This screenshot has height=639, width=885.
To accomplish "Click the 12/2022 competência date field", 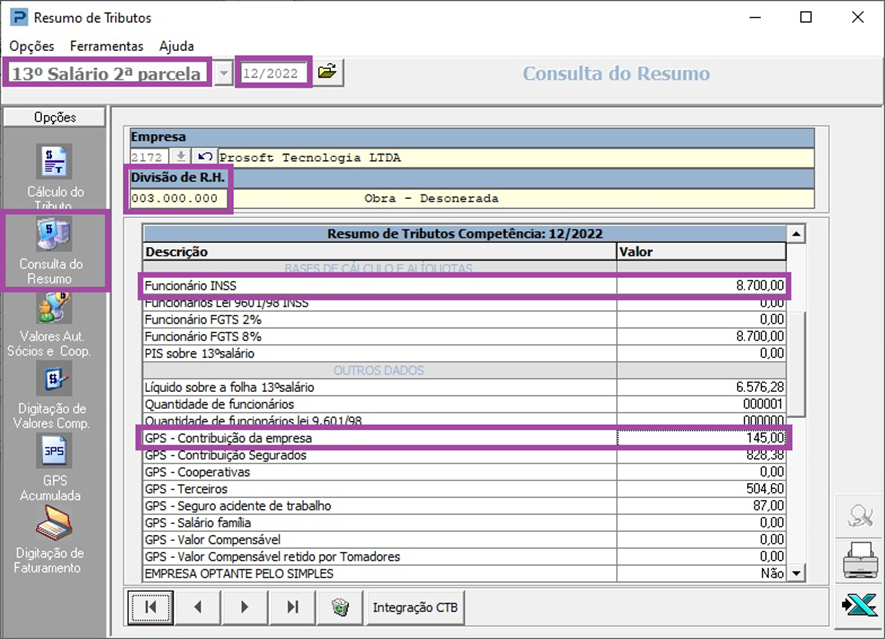I will click(273, 73).
